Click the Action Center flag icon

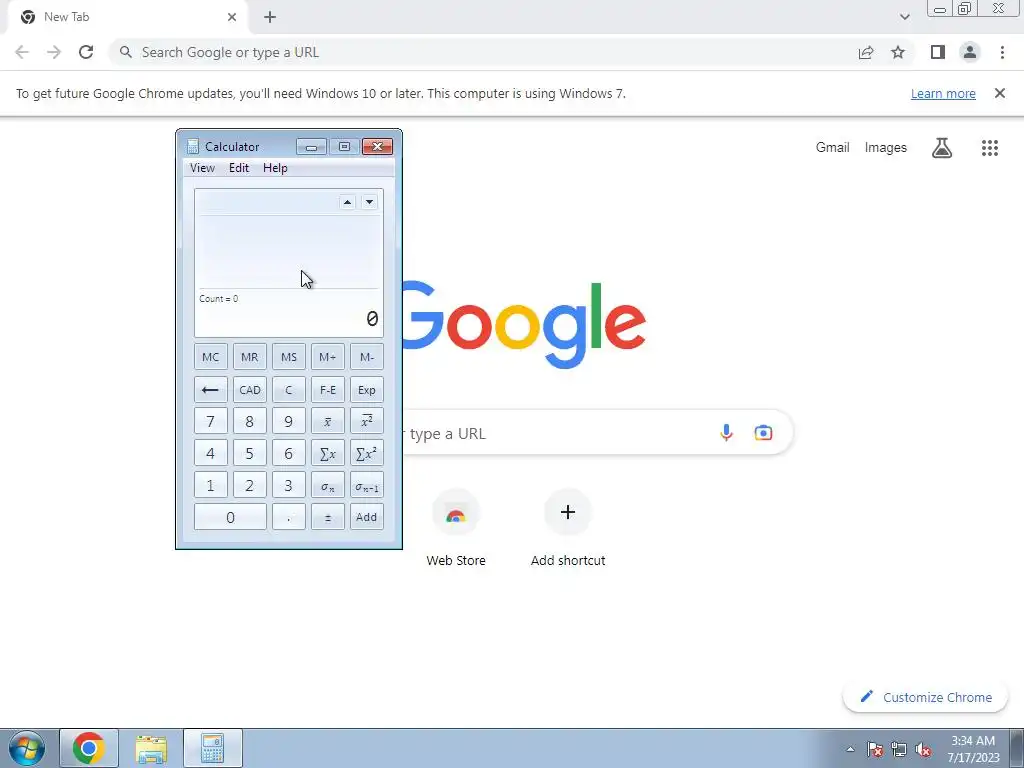point(875,749)
